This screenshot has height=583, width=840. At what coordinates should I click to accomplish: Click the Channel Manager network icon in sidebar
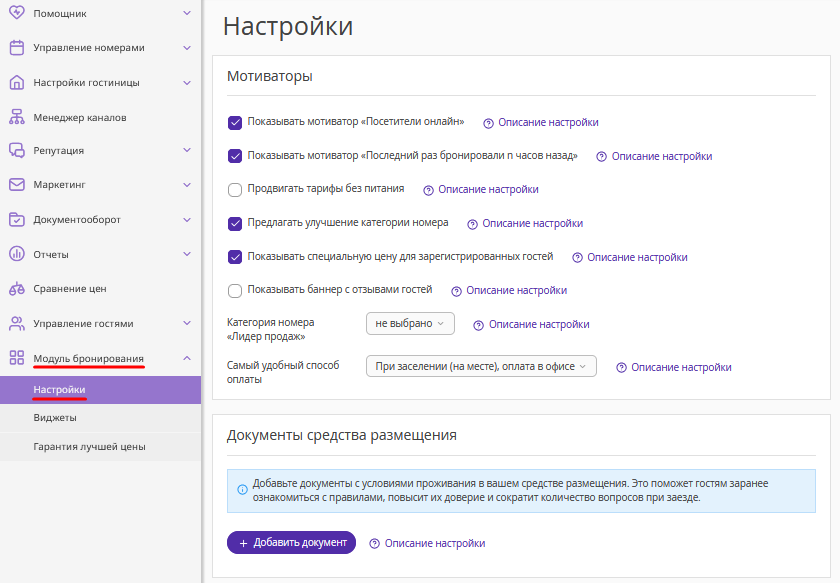16,117
